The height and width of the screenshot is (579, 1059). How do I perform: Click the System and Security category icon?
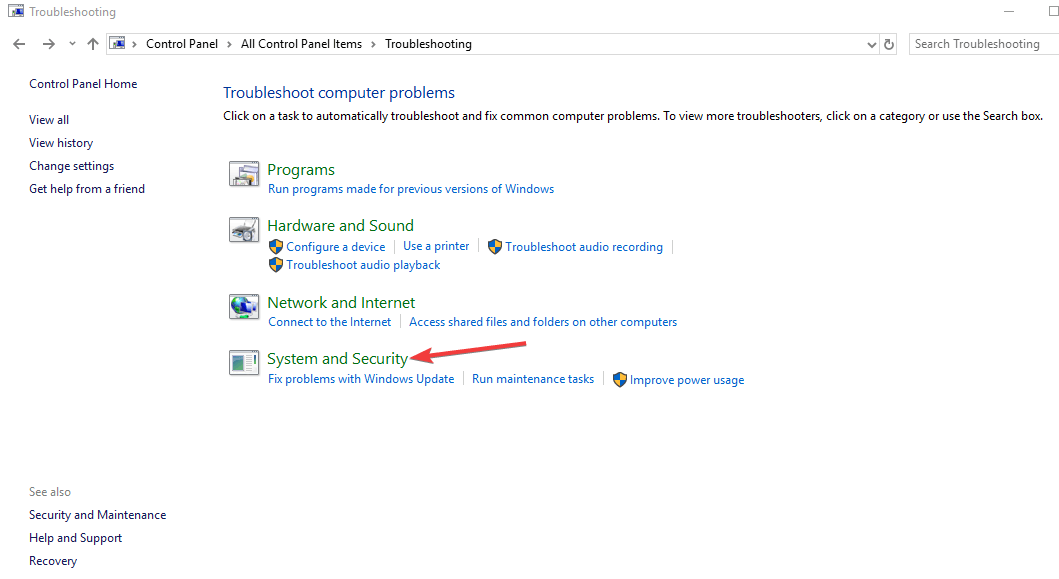pyautogui.click(x=244, y=363)
